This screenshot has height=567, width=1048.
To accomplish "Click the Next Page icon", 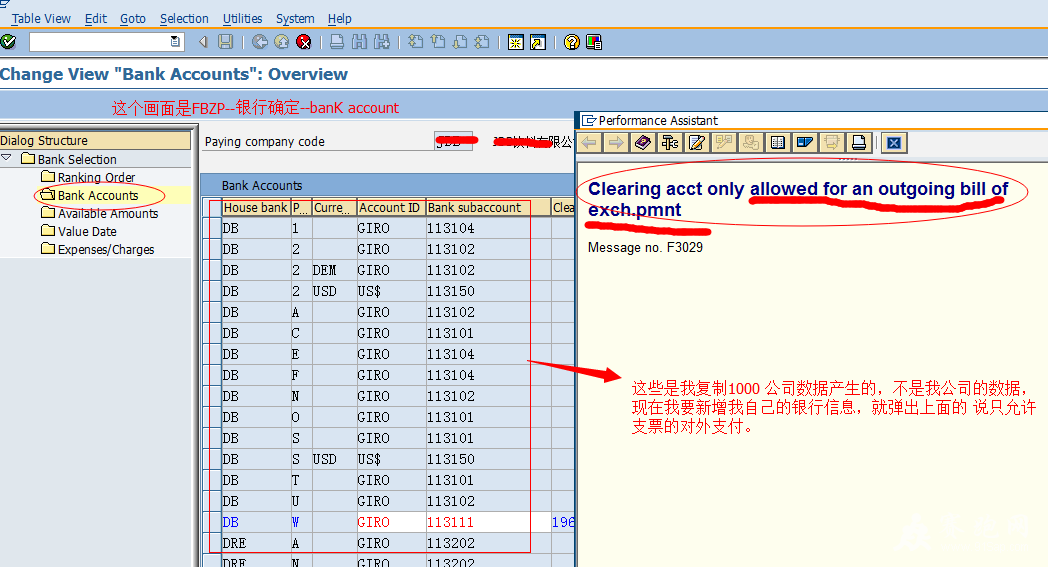I will [460, 42].
